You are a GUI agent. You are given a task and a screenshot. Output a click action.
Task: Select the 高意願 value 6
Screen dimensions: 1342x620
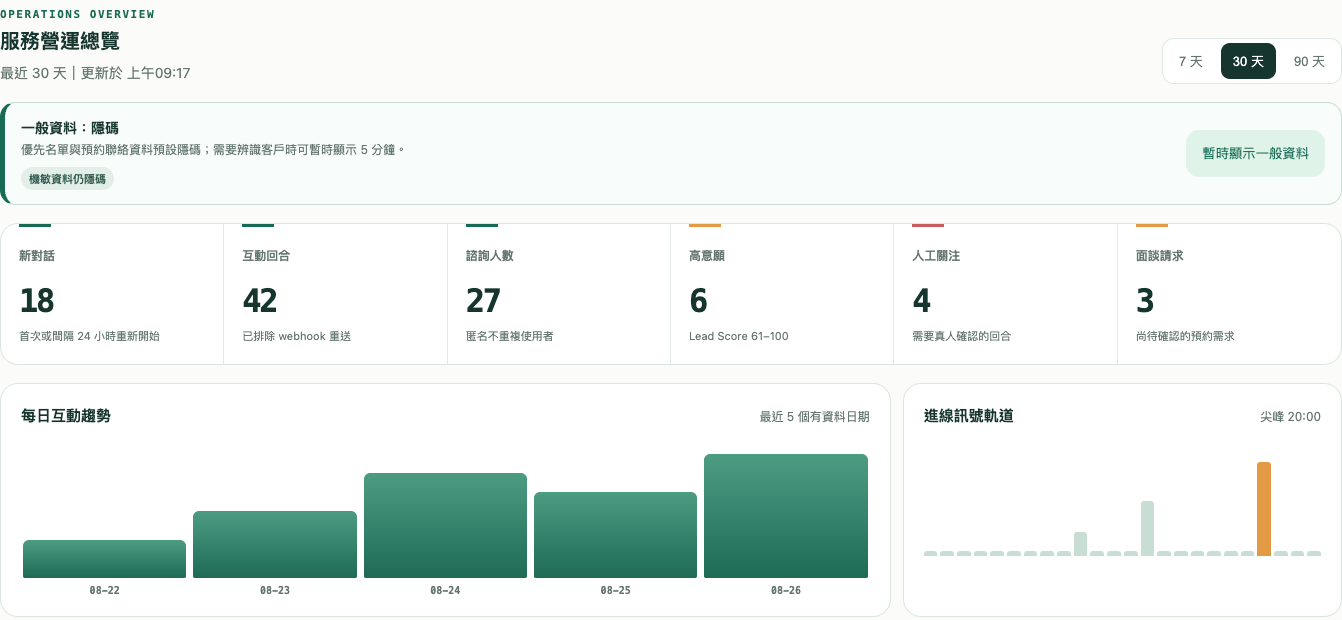698,301
